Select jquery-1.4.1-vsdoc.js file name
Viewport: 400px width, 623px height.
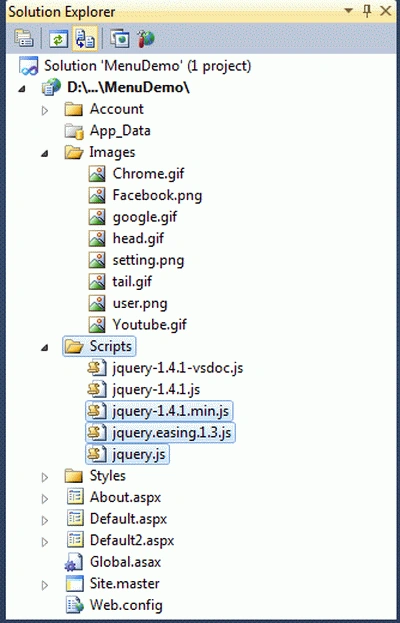178,368
